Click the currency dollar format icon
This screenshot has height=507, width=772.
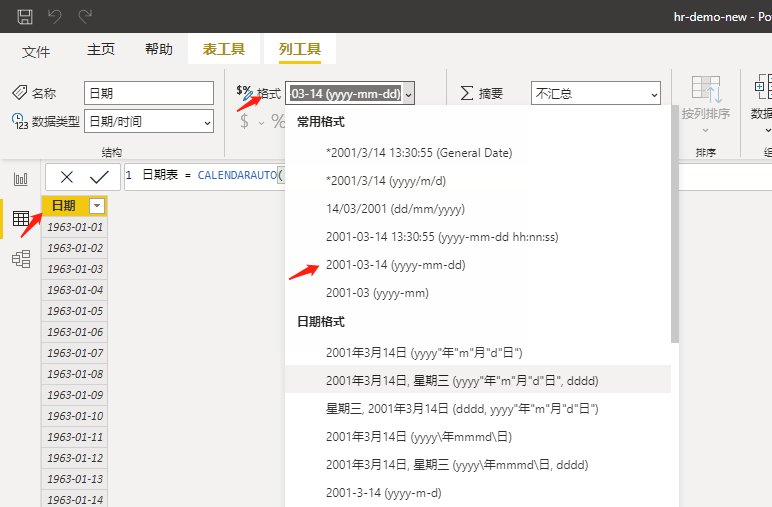click(245, 121)
